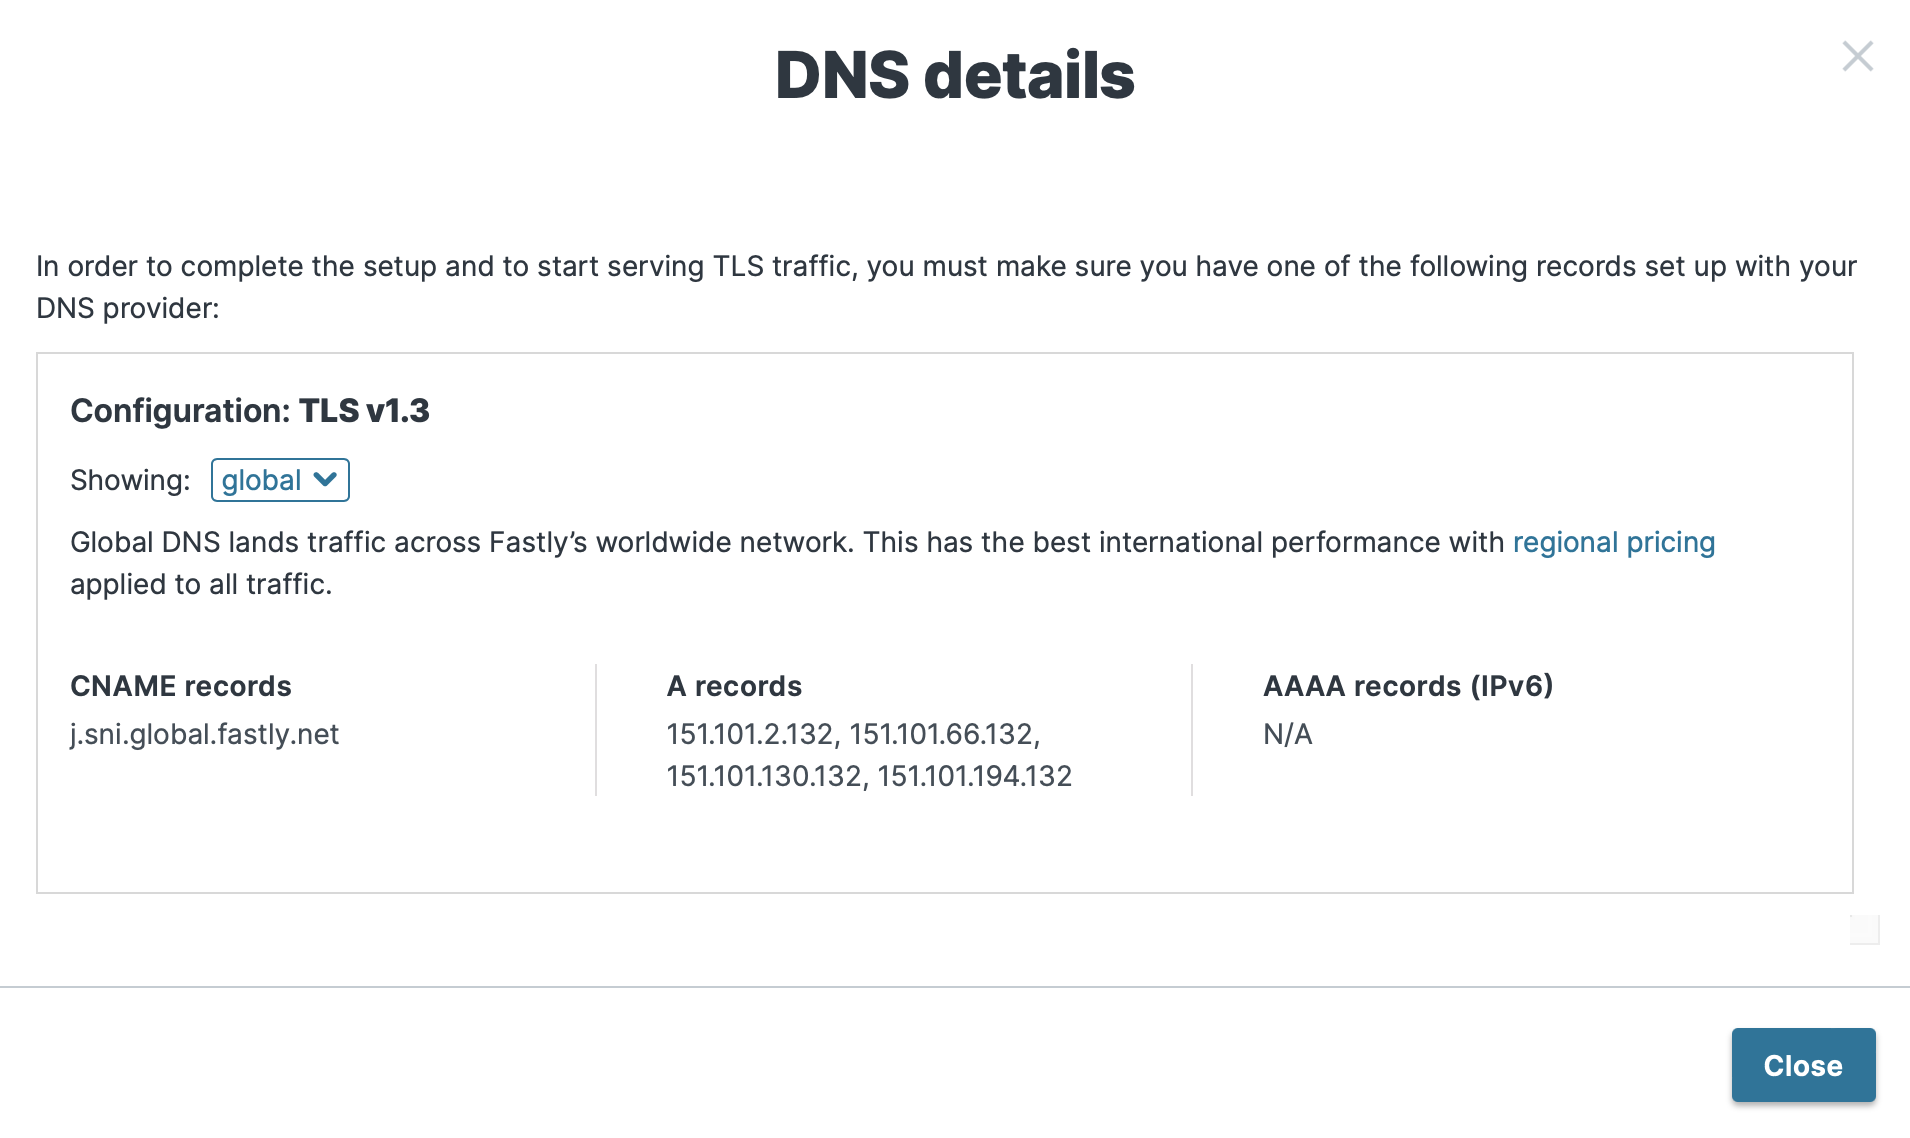Select the "DNS details" dialog title
Viewport: 1910px width, 1138px height.
954,75
